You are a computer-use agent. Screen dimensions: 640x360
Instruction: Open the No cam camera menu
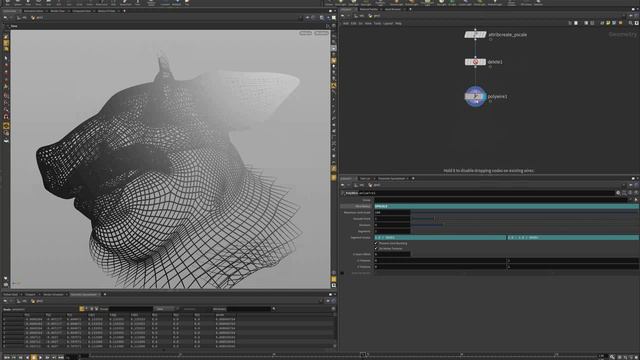[322, 33]
